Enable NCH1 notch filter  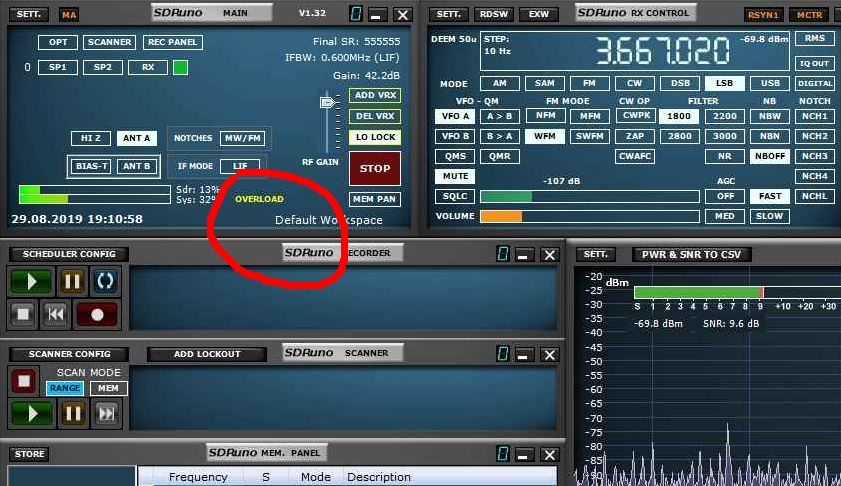815,116
